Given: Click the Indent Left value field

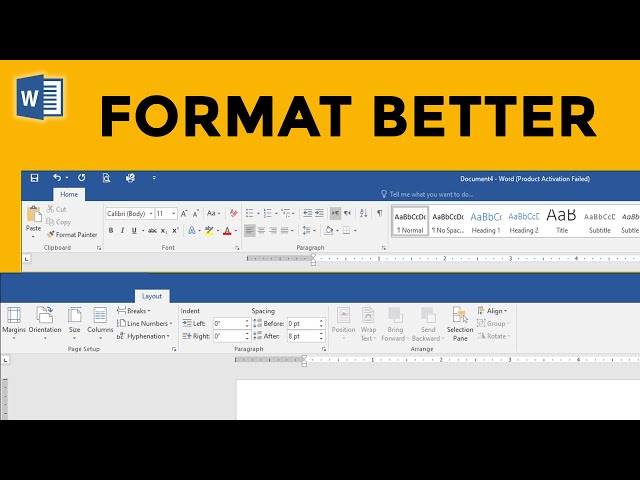Looking at the screenshot, I should click(231, 324).
